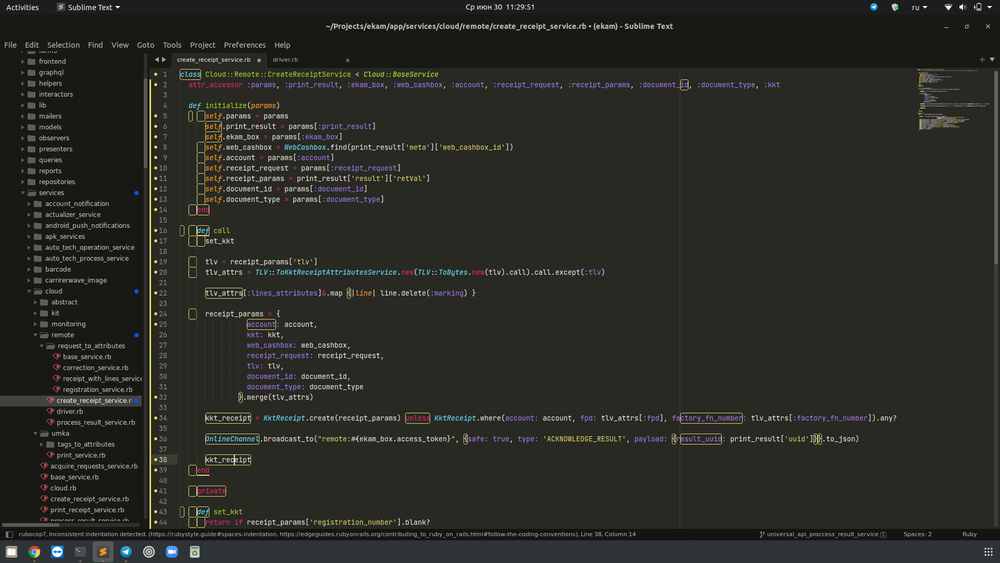Open Telegram from the dock
This screenshot has height=563, width=1000.
click(x=126, y=551)
